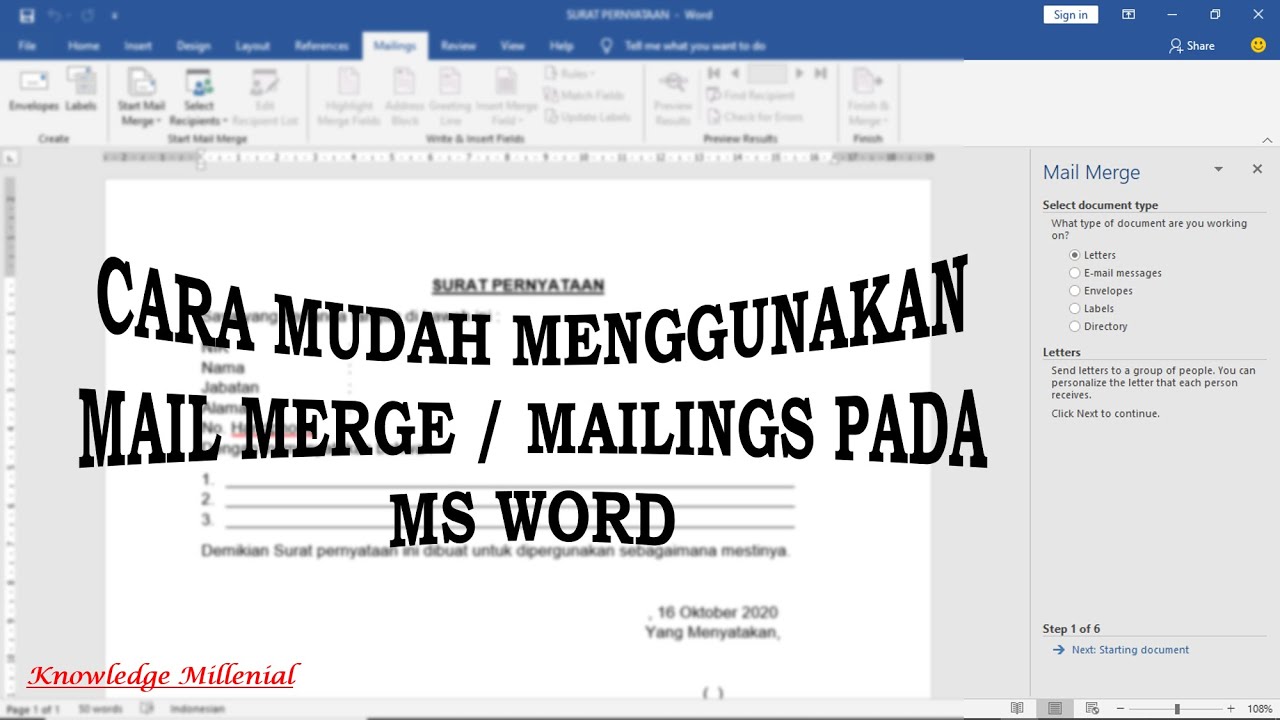Switch to the Design tab
The height and width of the screenshot is (720, 1280).
[193, 46]
